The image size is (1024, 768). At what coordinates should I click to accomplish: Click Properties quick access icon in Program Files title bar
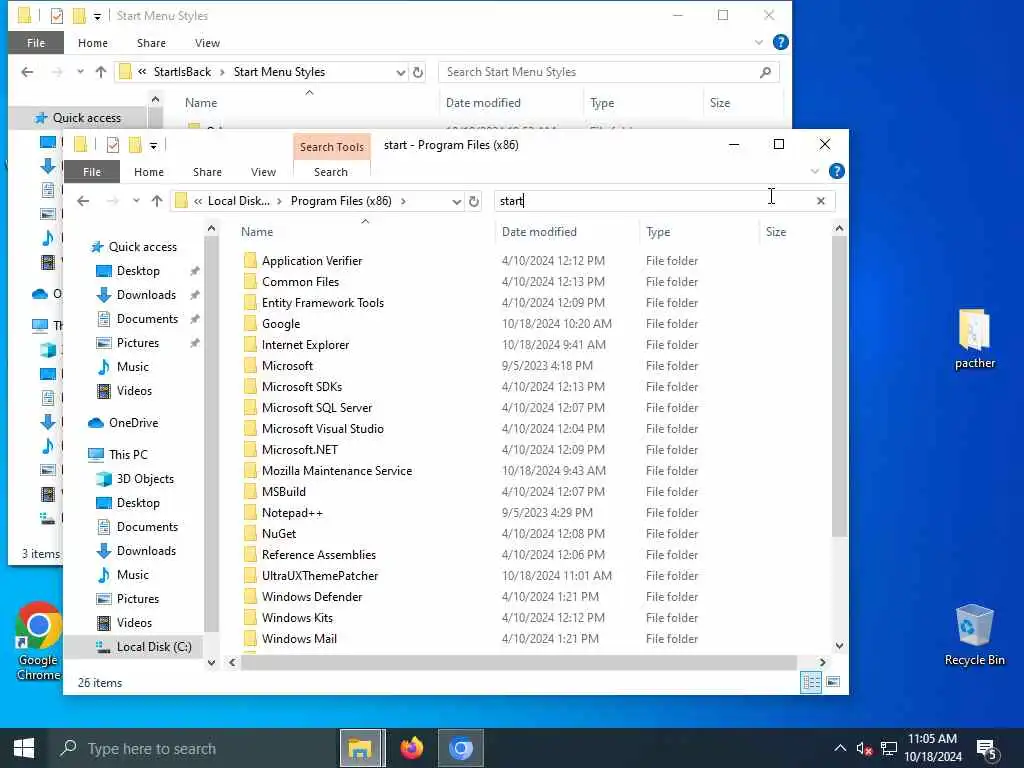click(x=113, y=145)
